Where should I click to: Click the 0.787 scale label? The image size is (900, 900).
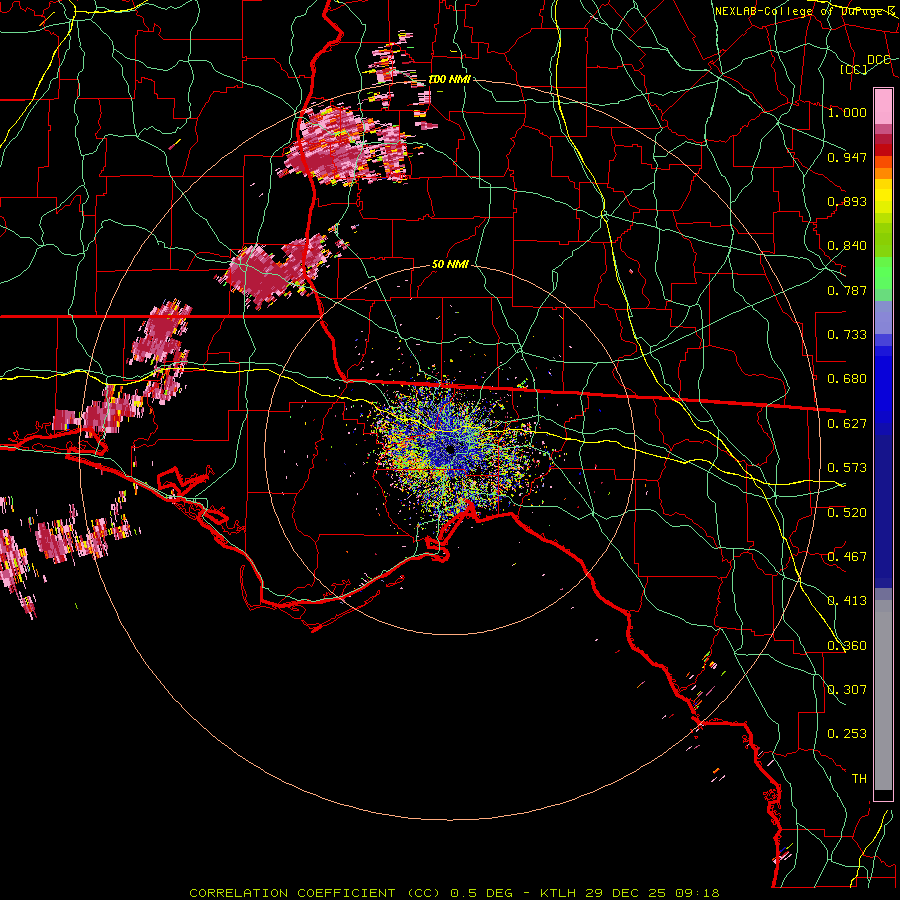click(847, 290)
